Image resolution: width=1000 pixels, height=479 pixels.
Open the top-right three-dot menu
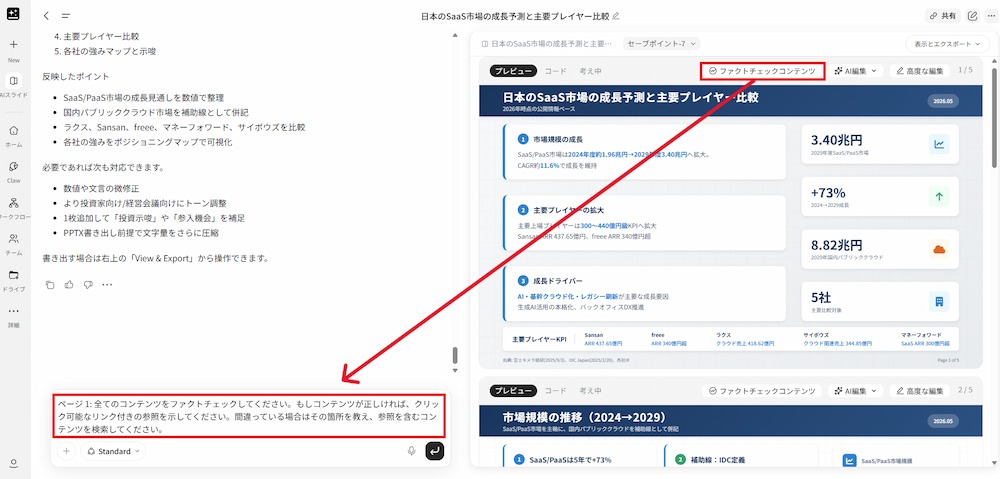990,16
